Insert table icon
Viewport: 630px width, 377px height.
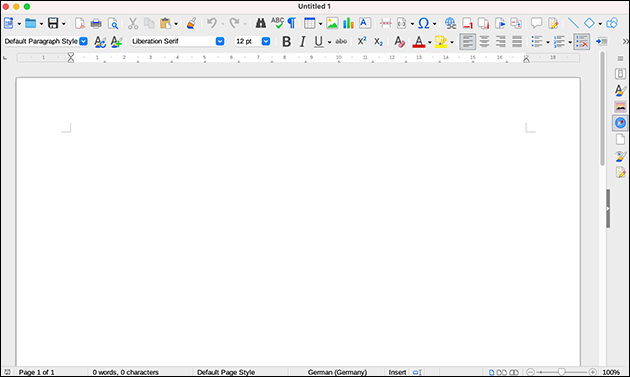(309, 23)
